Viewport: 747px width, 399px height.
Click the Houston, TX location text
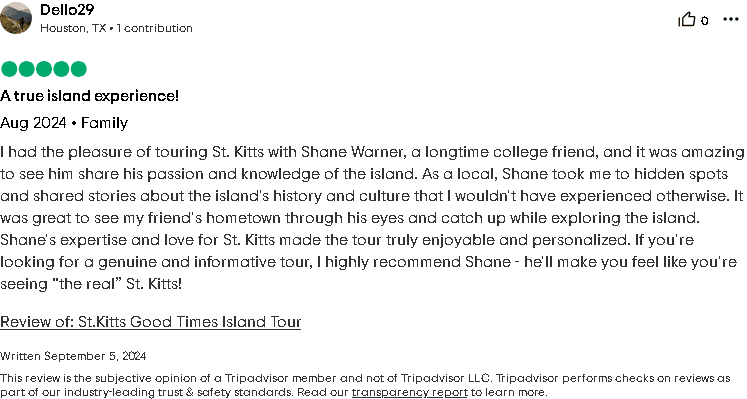[x=73, y=28]
